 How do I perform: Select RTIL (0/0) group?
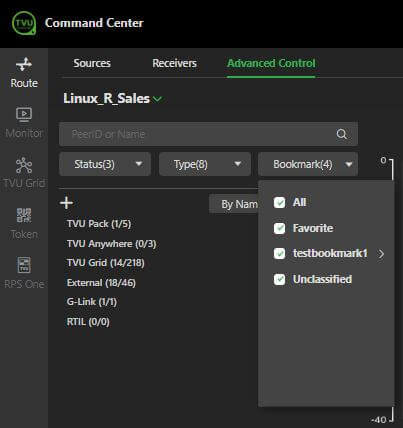pos(88,322)
